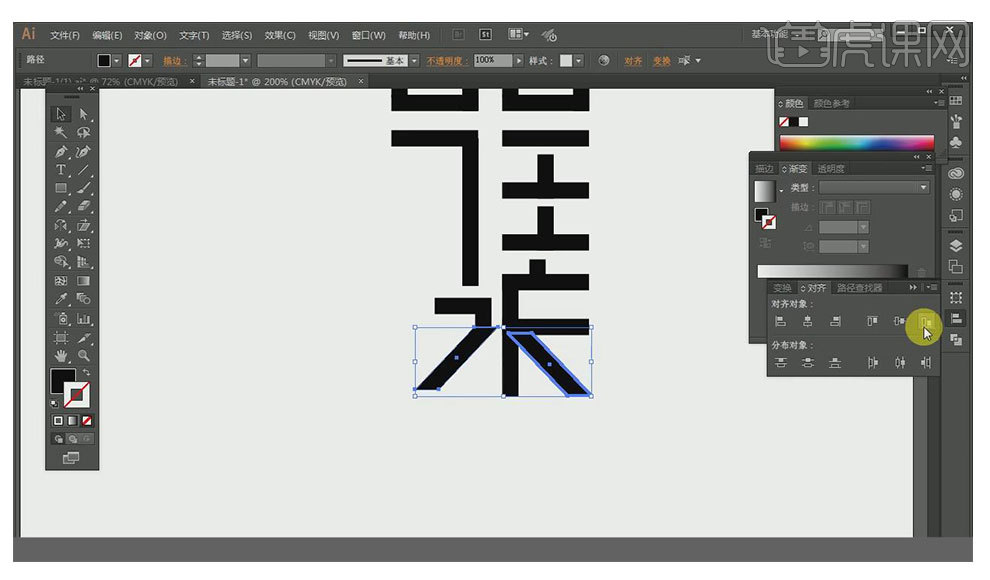Click horizontal align left icon
The width and height of the screenshot is (990, 580).
click(780, 321)
